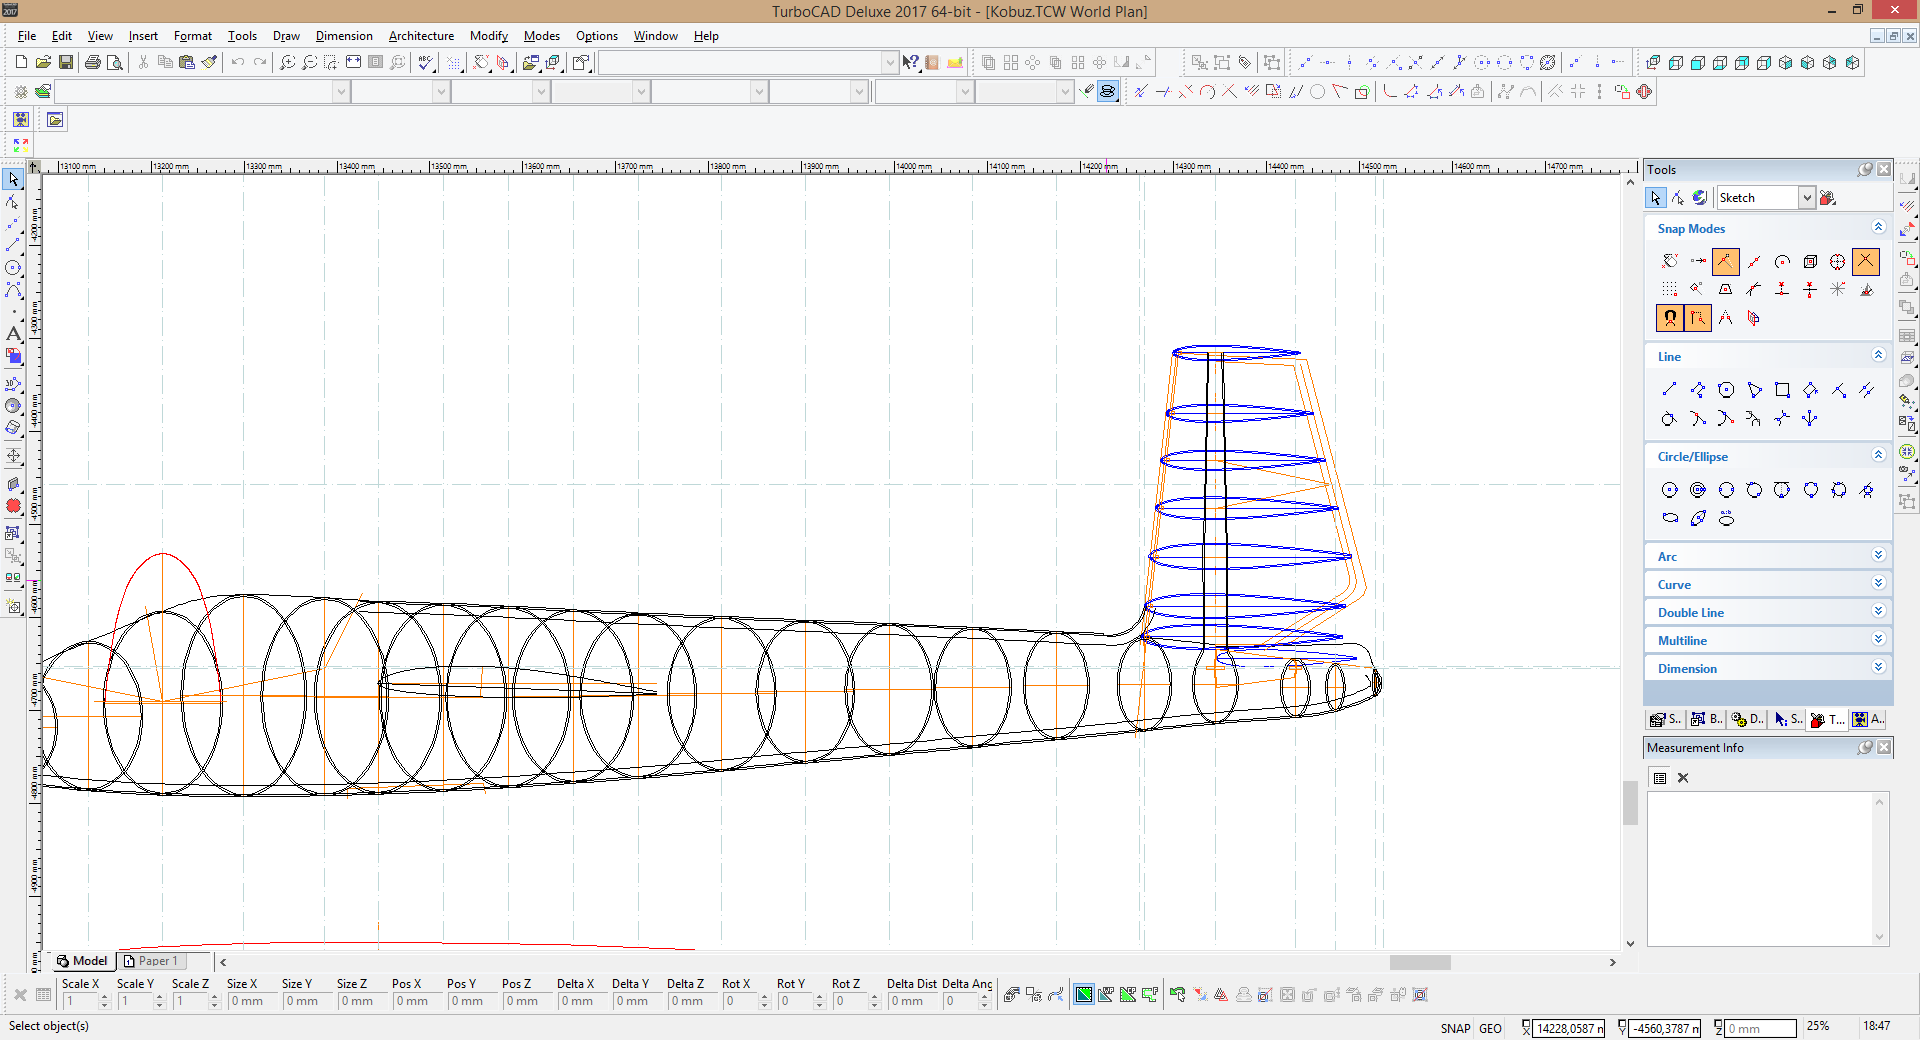The height and width of the screenshot is (1040, 1920).
Task: Toggle the Magnetic Point snap mode
Action: point(1670,318)
